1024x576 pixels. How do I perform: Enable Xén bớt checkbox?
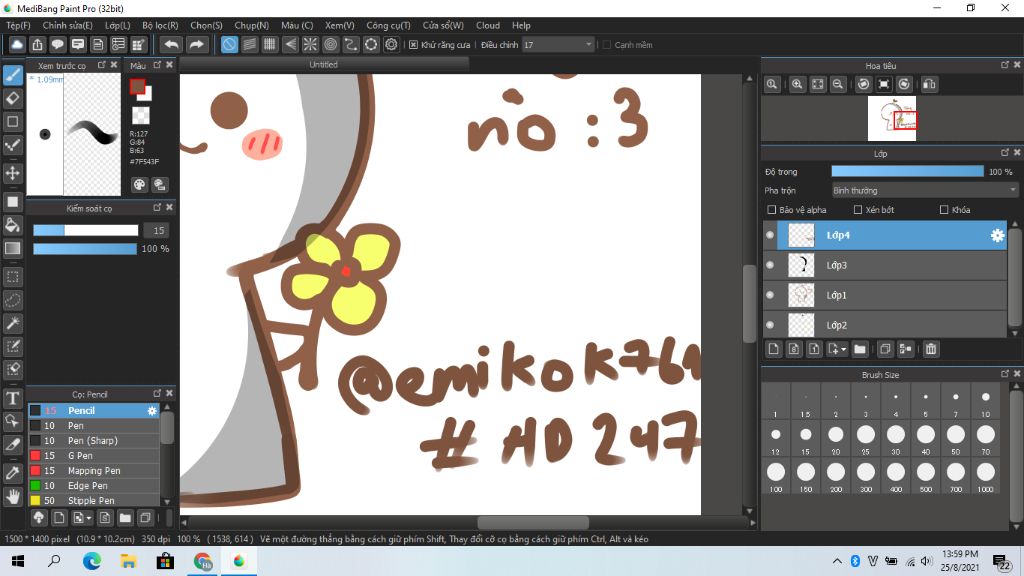(x=858, y=210)
